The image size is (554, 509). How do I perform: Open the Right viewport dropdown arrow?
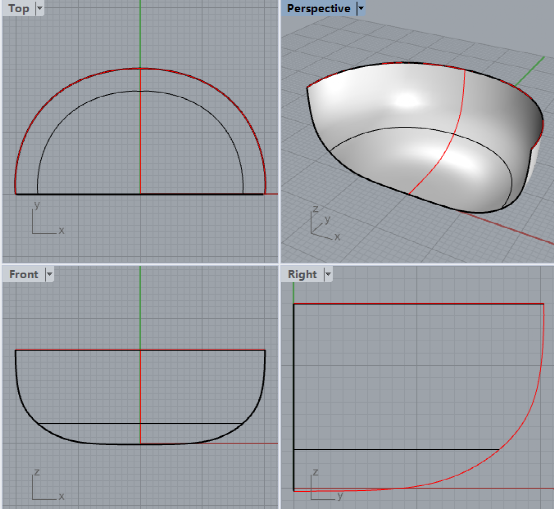click(x=328, y=274)
